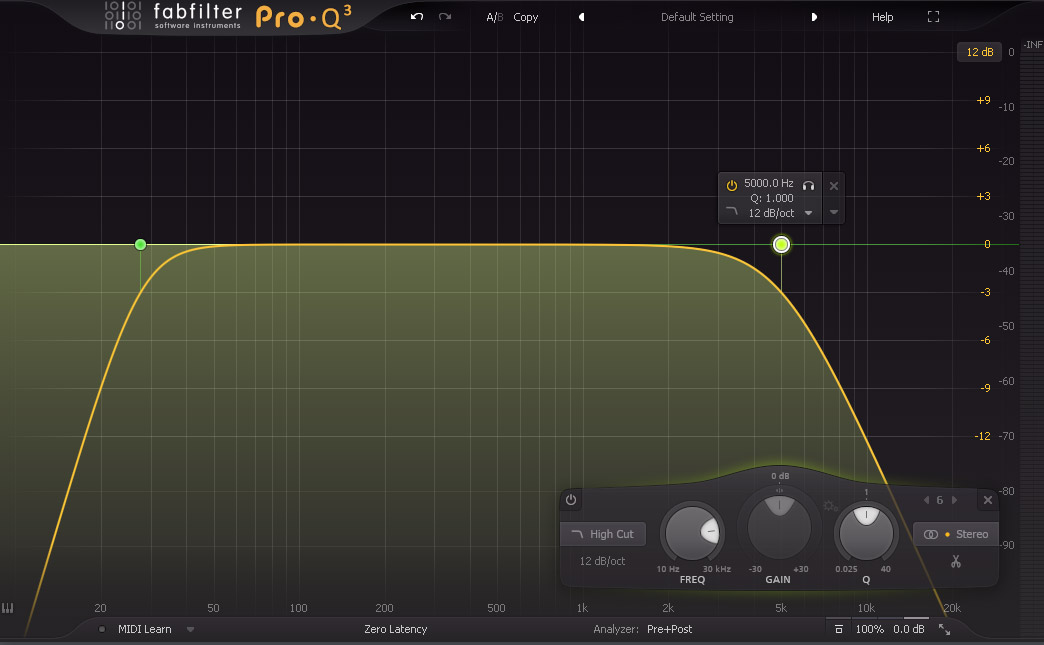Open the MIDI Learn dropdown arrow
This screenshot has width=1044, height=645.
pyautogui.click(x=190, y=629)
